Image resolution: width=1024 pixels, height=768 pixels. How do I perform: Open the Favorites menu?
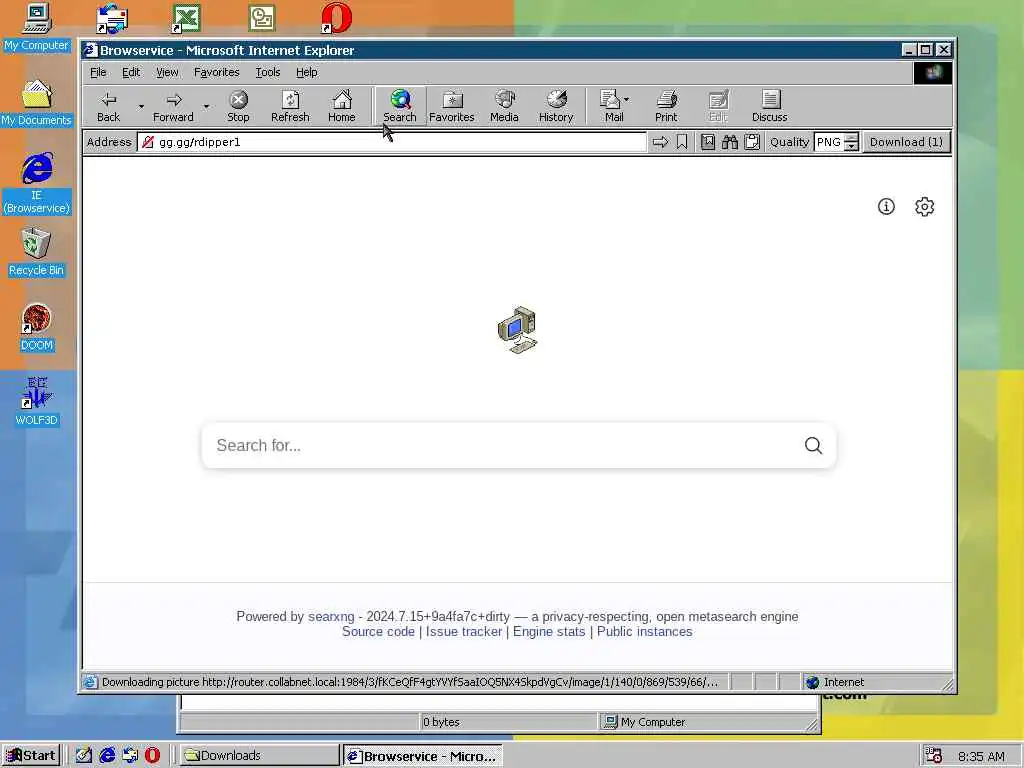[x=216, y=72]
